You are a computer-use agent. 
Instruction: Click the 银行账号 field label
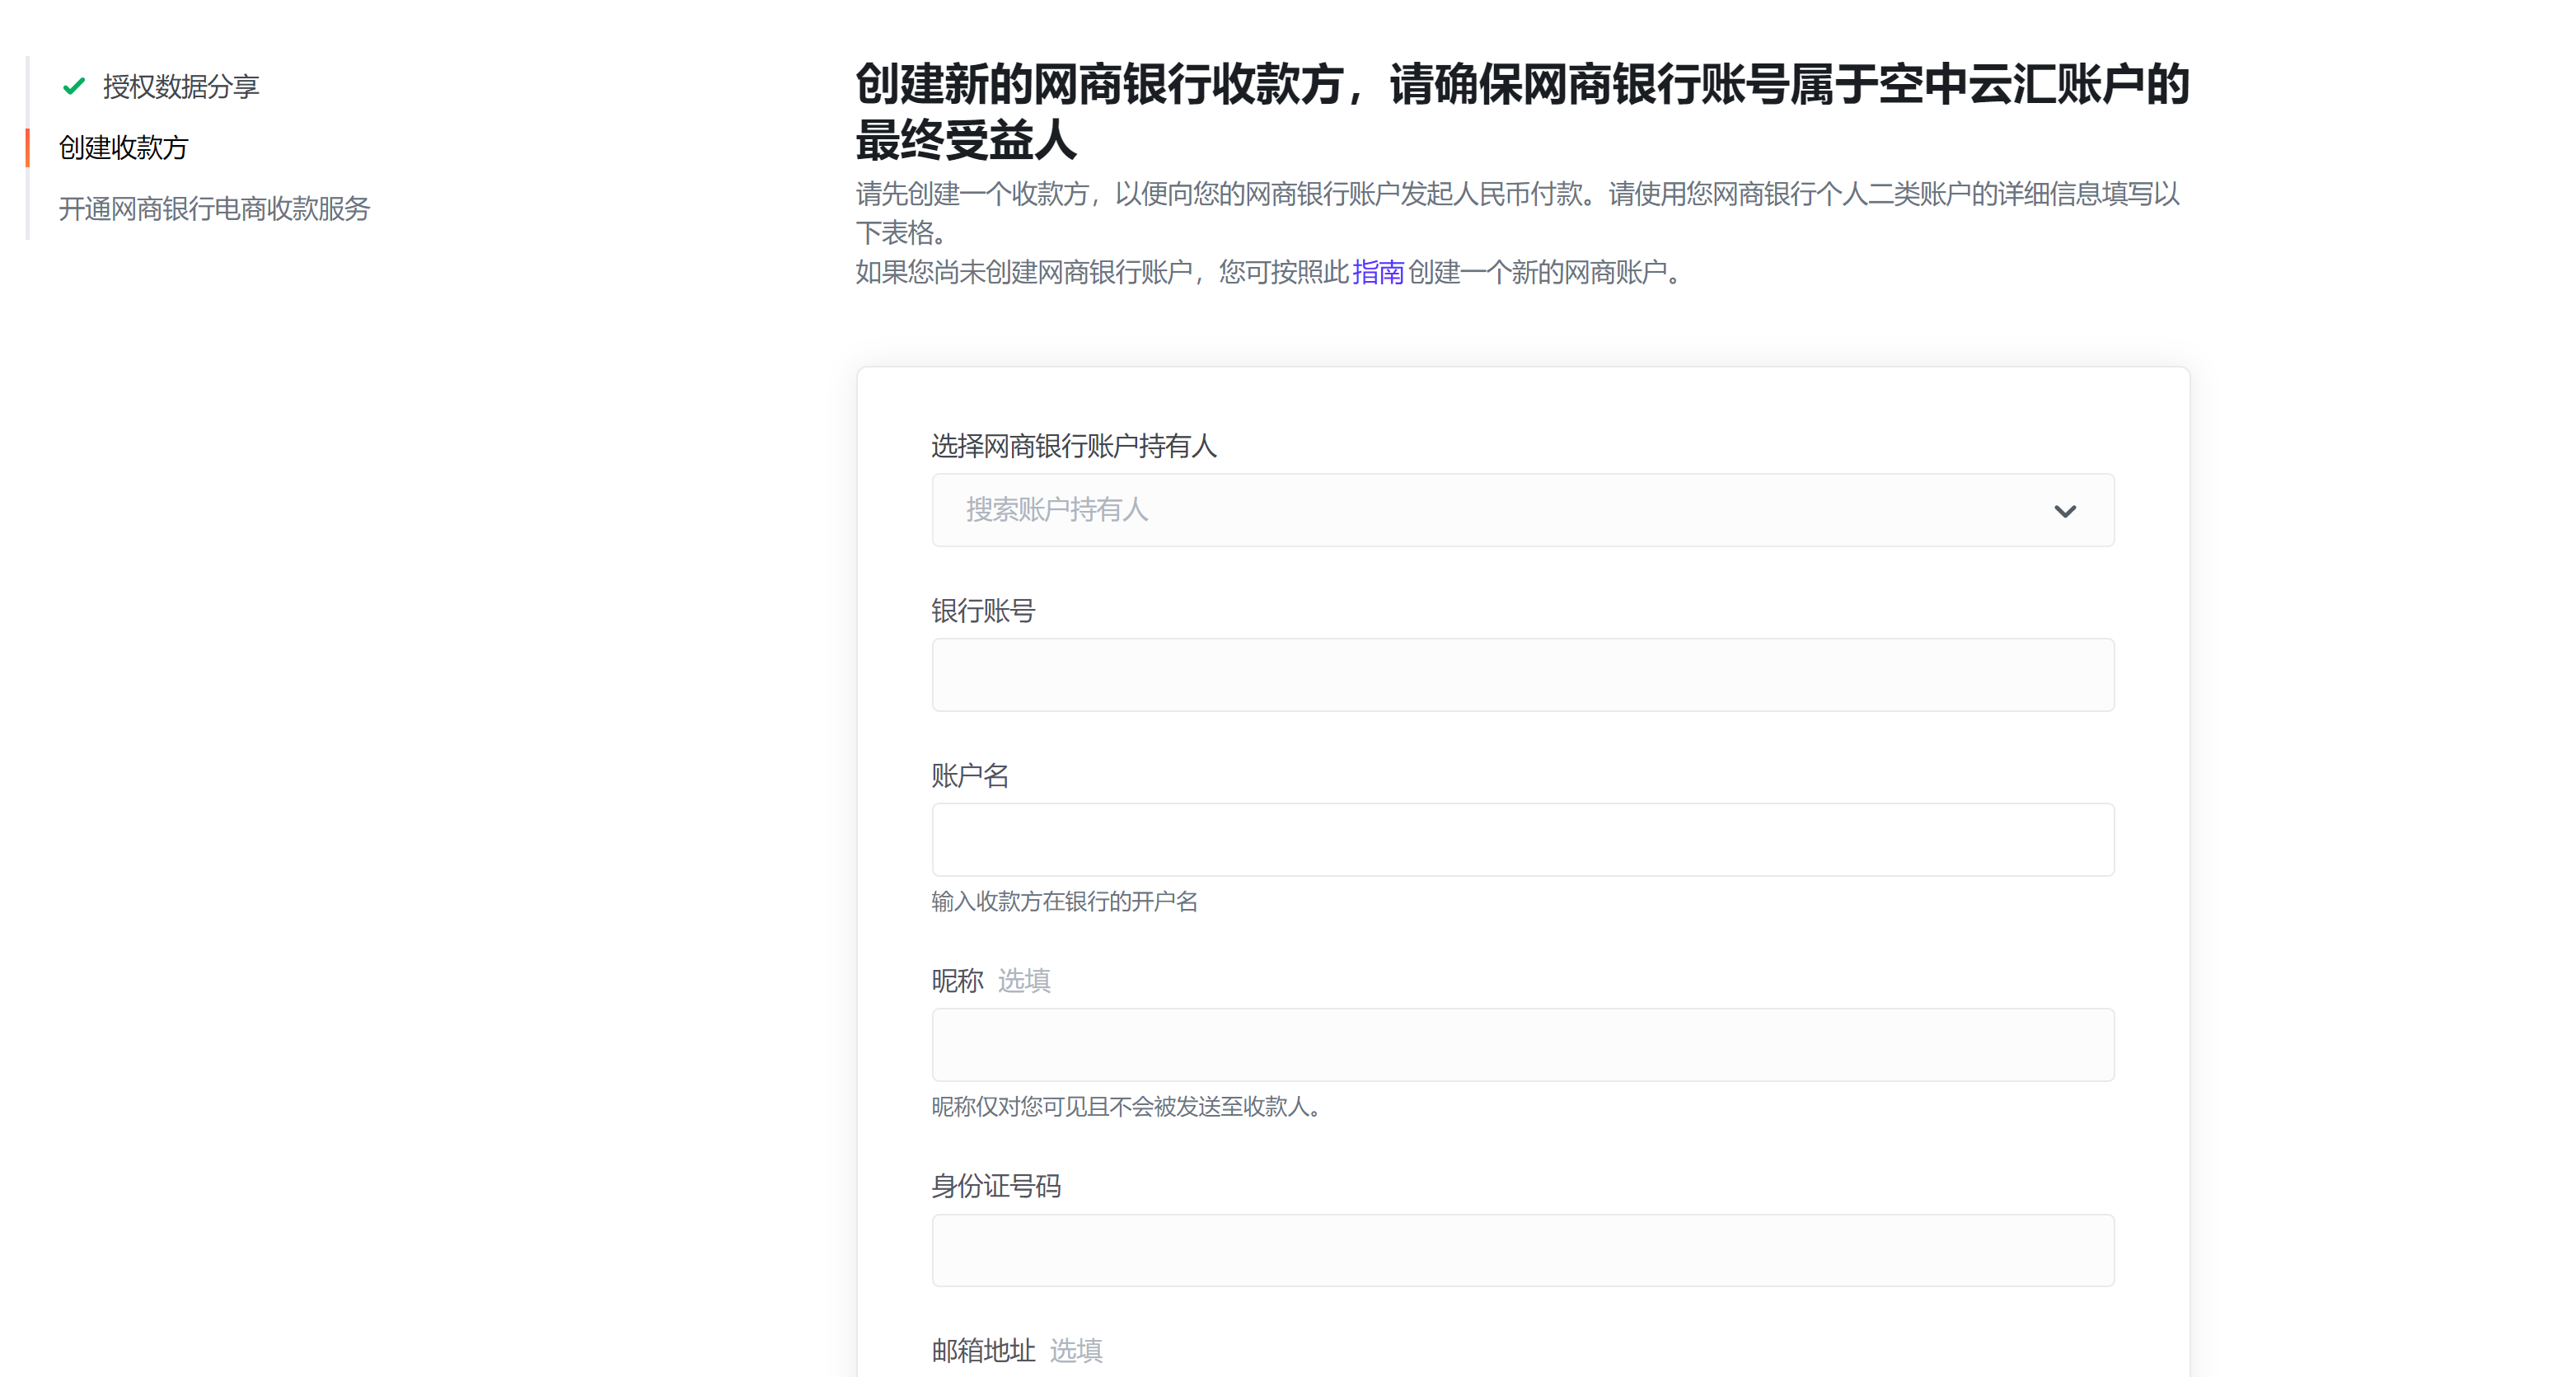pyautogui.click(x=983, y=611)
